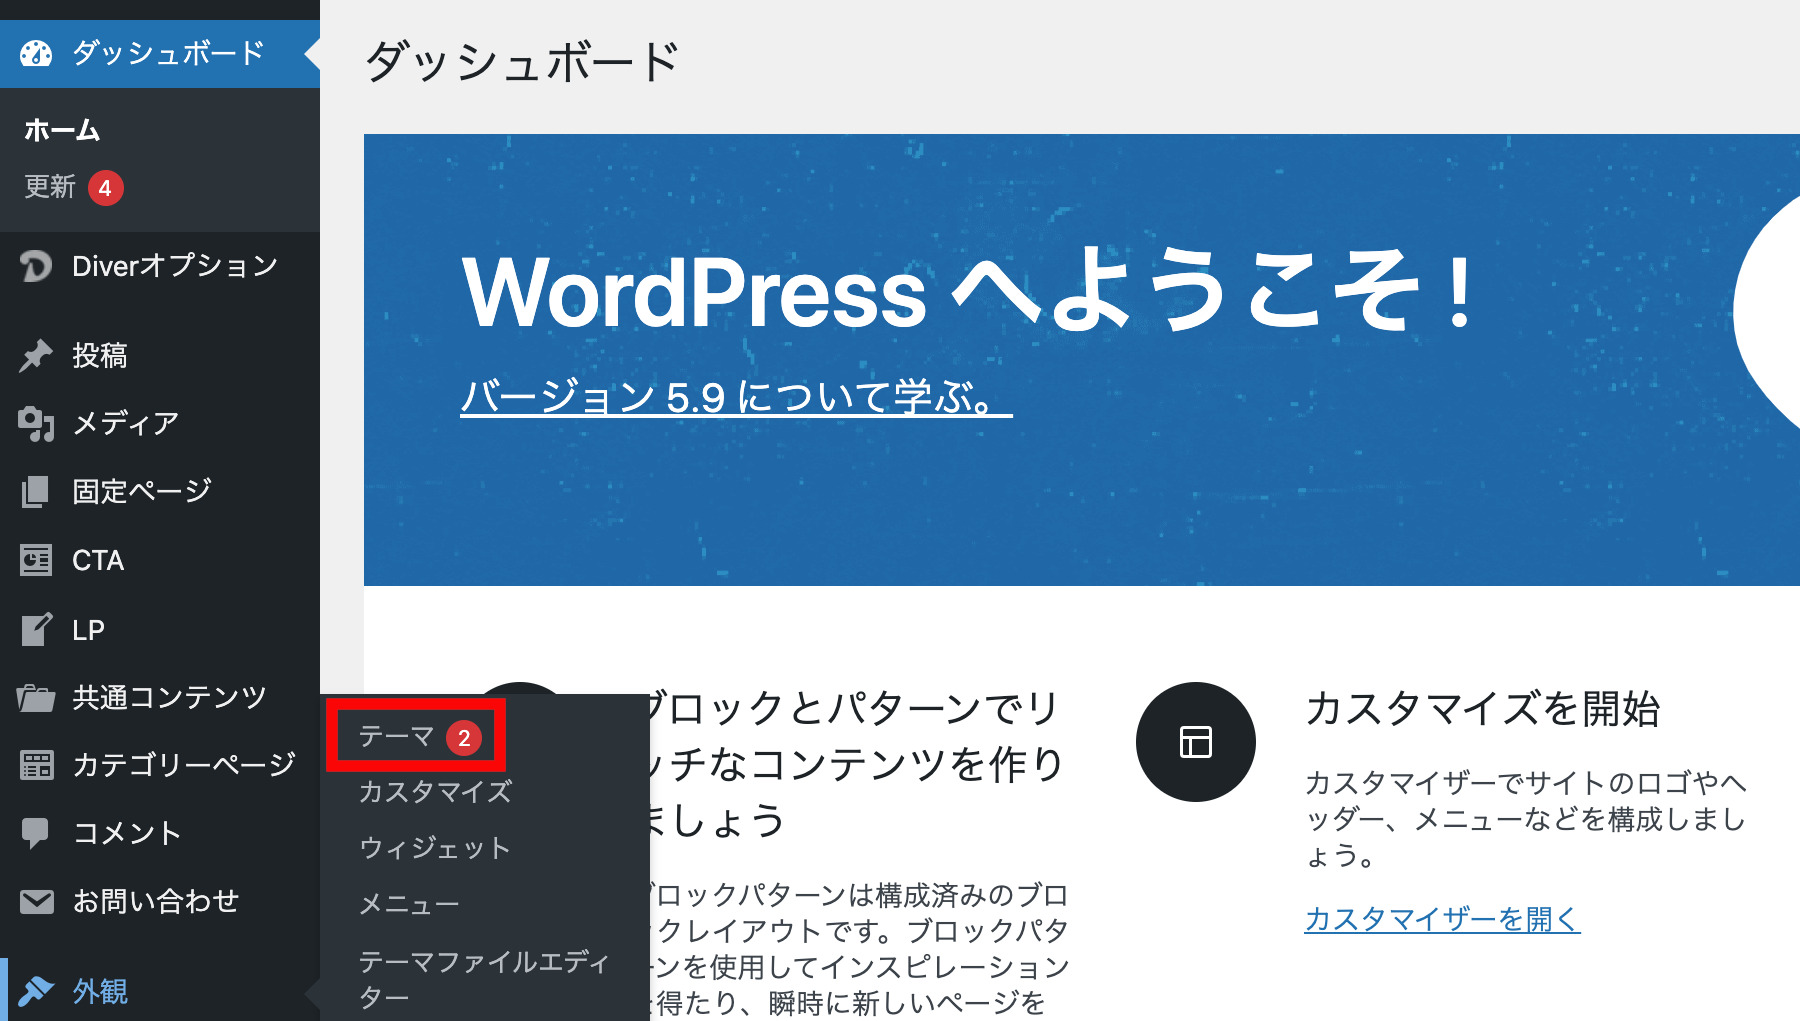Click the round customize layout icon
Screen dimensions: 1800x1021
(1196, 742)
